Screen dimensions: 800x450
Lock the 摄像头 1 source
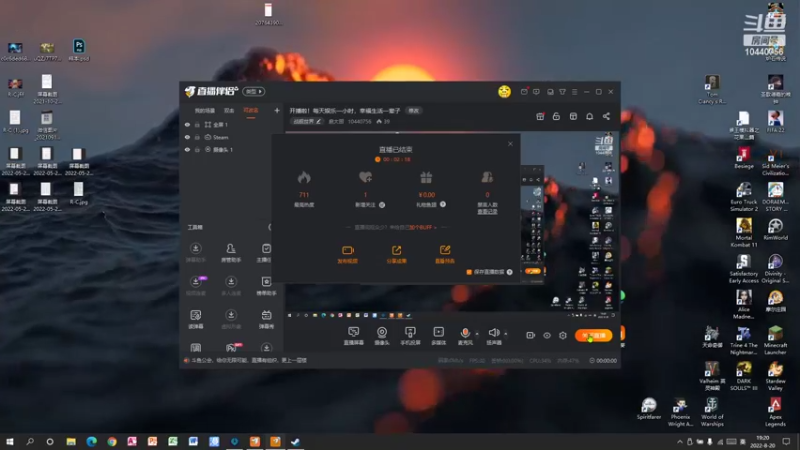[197, 149]
